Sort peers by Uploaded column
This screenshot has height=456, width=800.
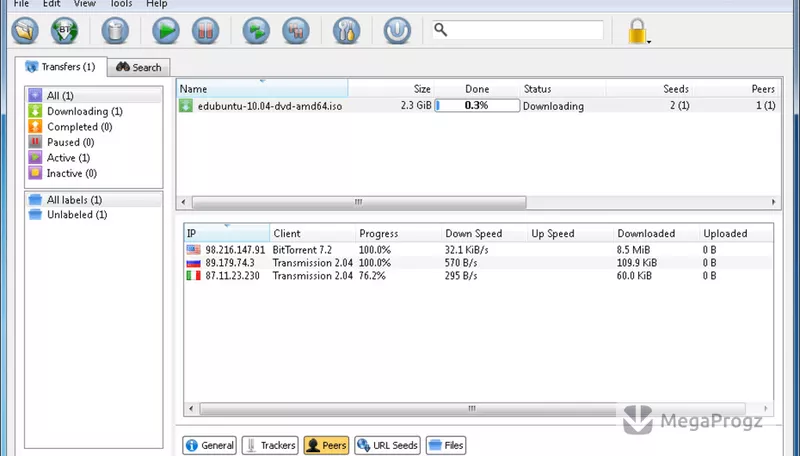coord(736,233)
